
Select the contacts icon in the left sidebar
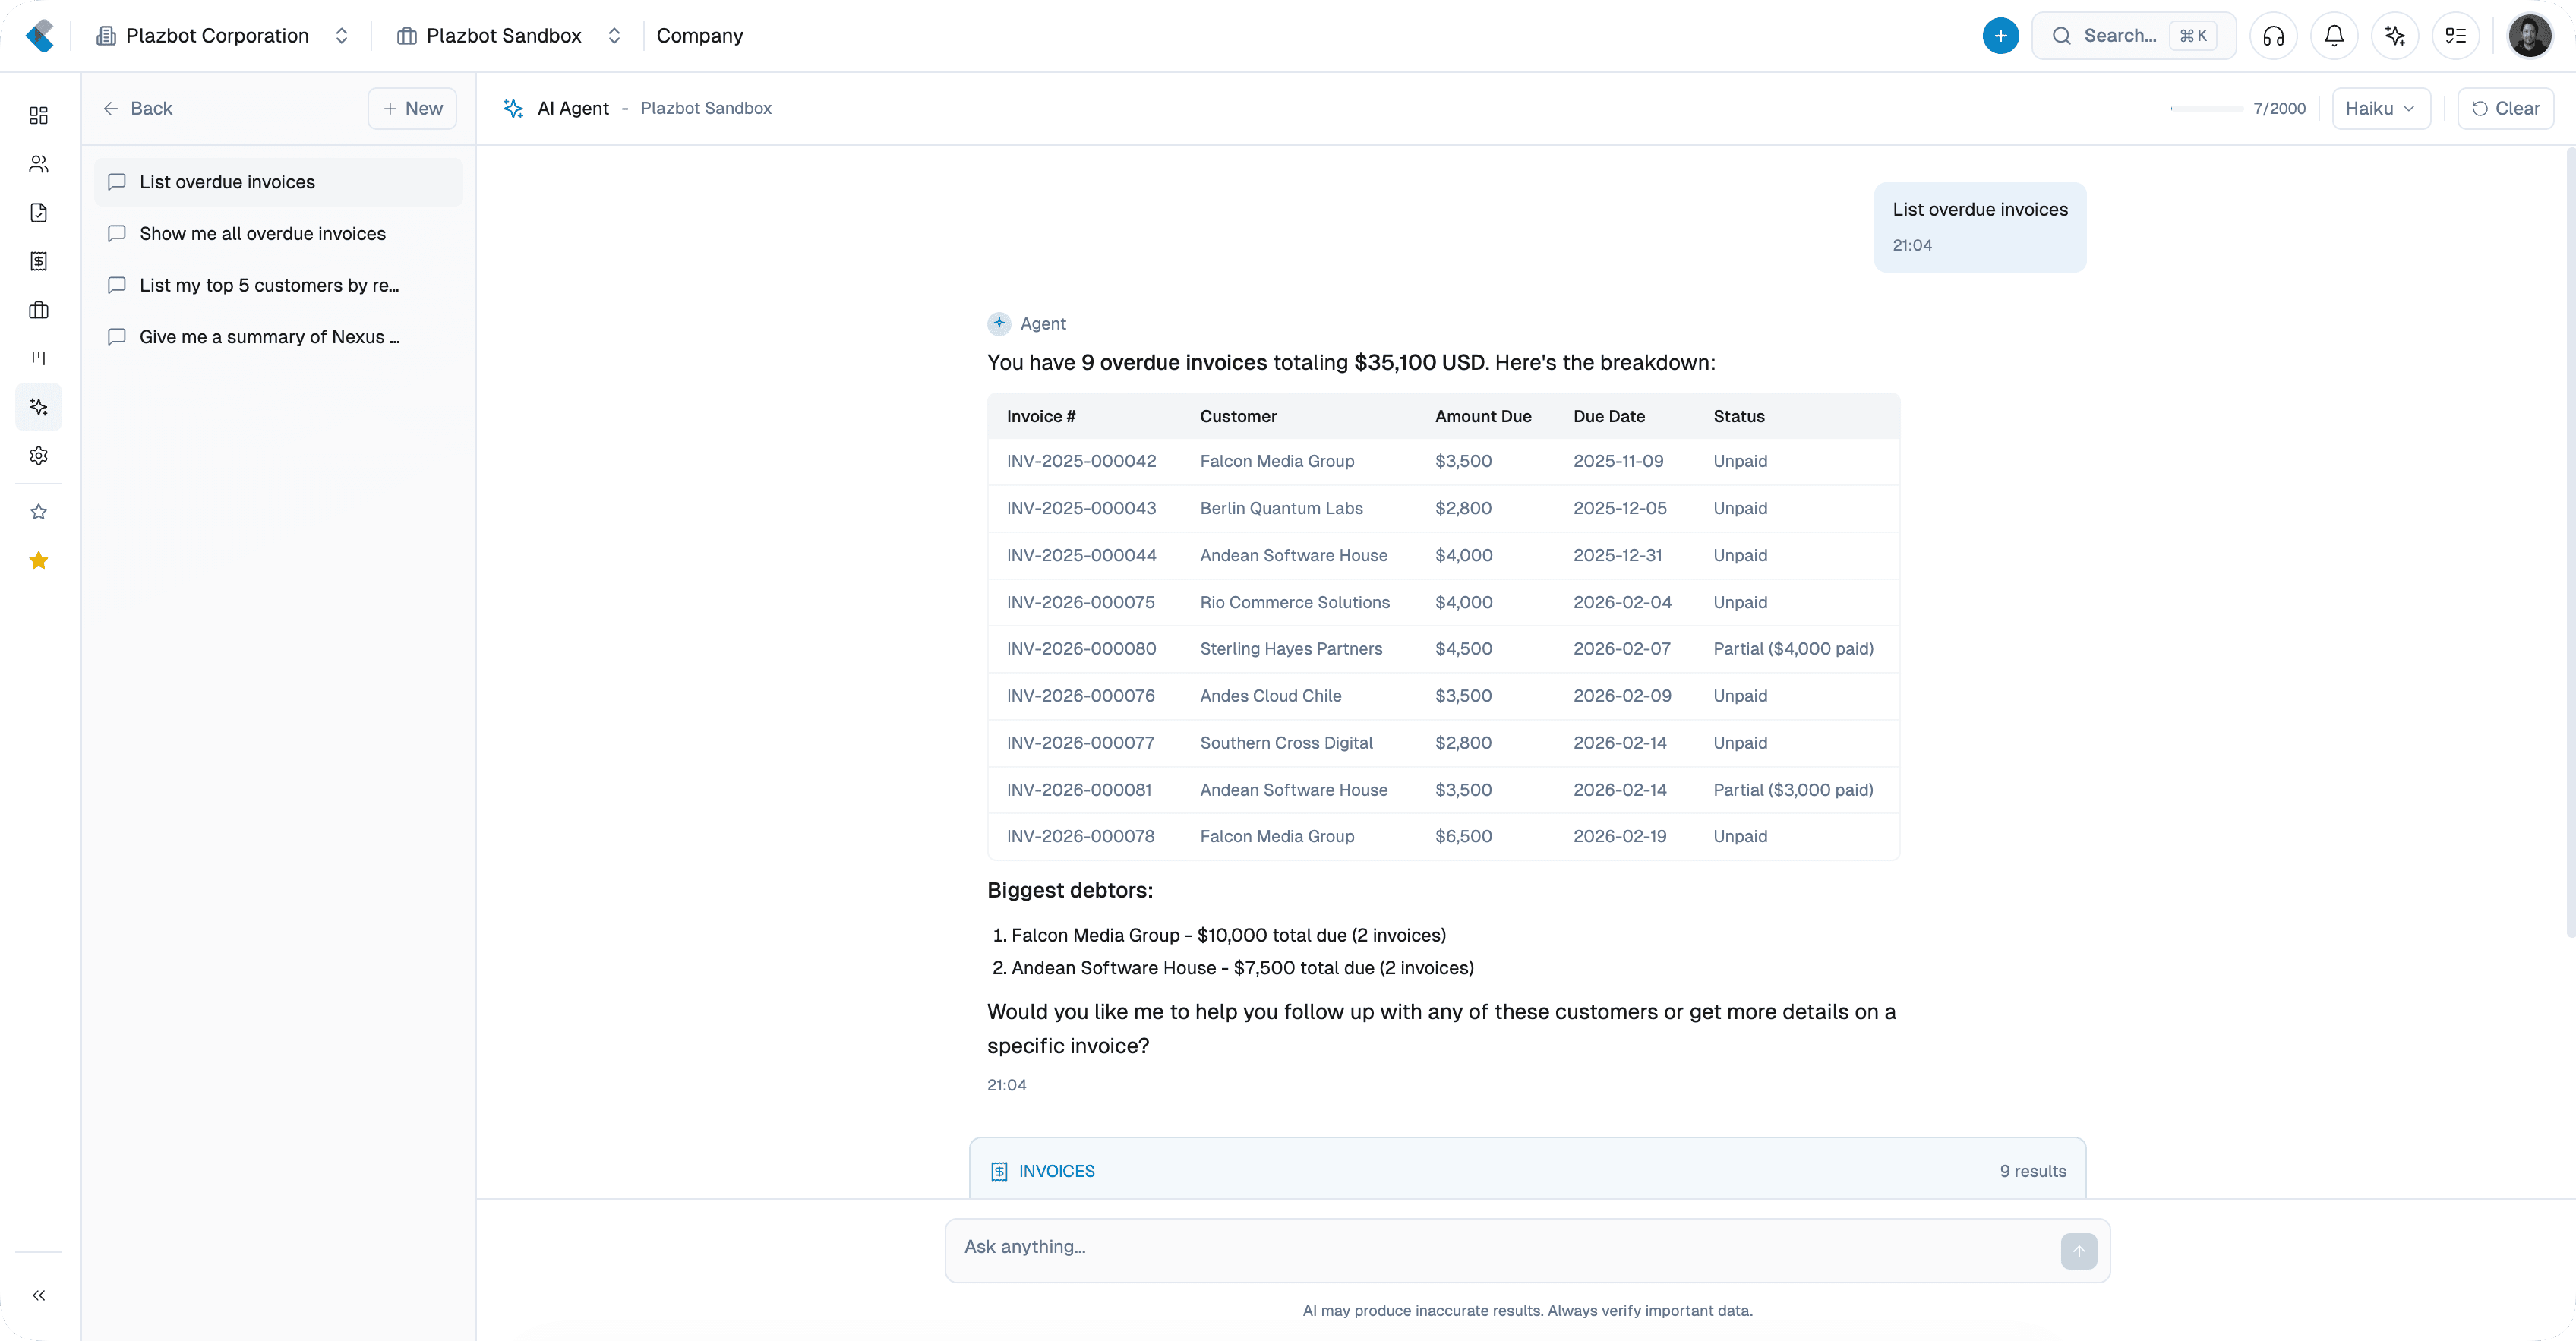(x=38, y=164)
